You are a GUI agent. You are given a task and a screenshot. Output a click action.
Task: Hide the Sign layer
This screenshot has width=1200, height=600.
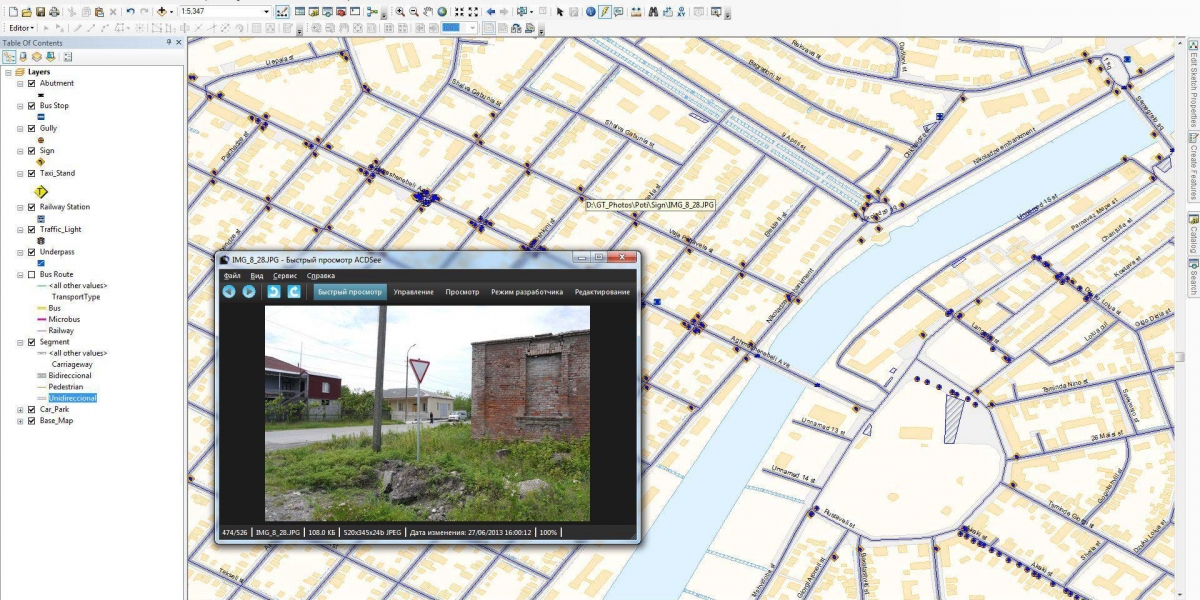click(32, 151)
